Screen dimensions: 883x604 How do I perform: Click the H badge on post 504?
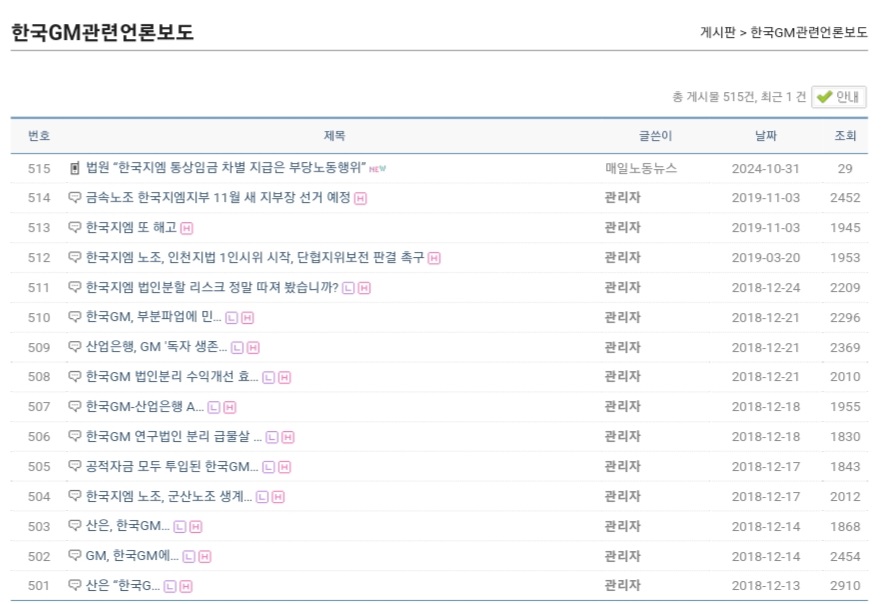pyautogui.click(x=278, y=497)
